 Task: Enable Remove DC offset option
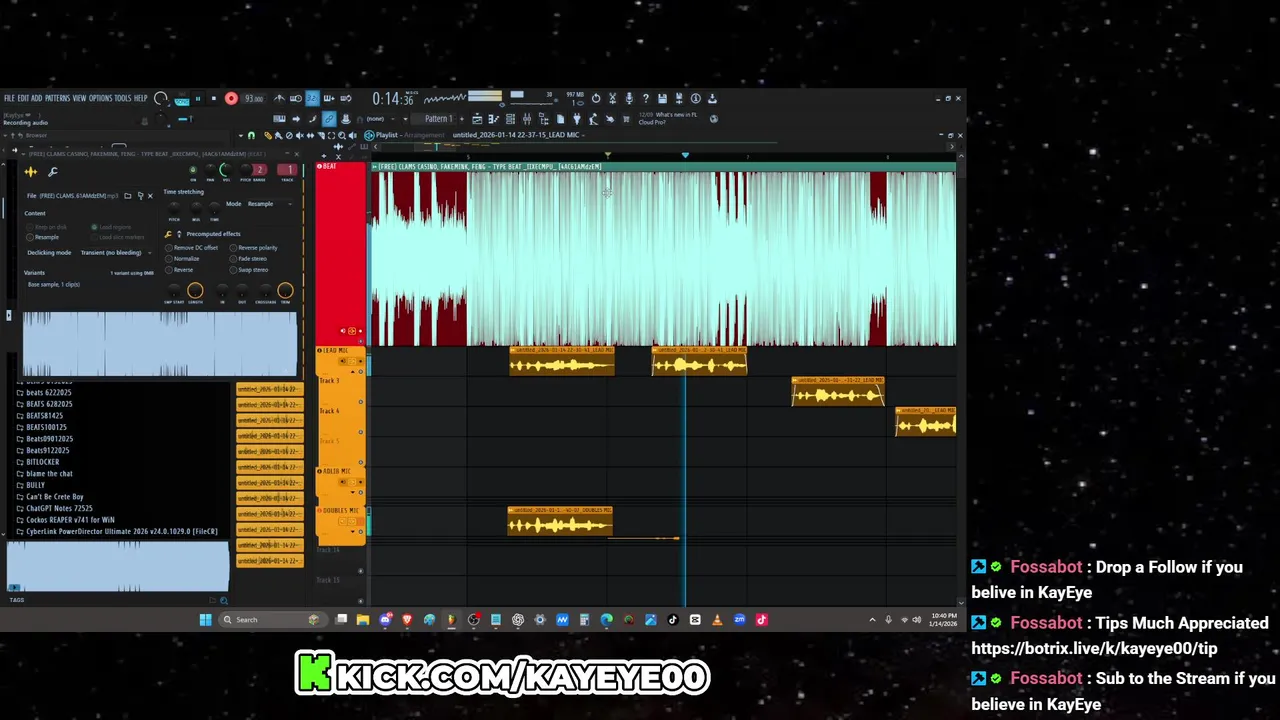[x=192, y=248]
